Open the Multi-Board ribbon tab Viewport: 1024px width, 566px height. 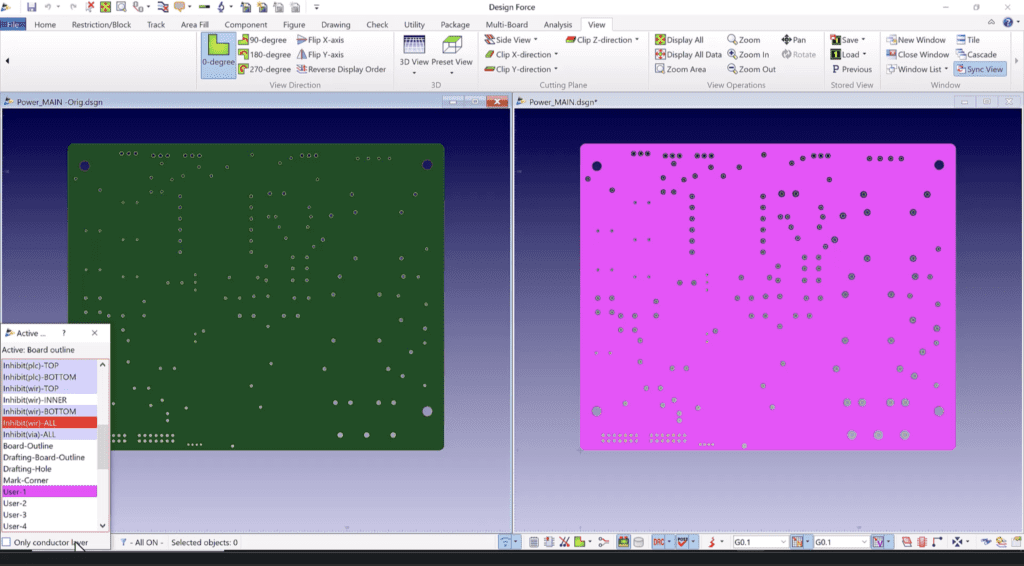(x=506, y=24)
